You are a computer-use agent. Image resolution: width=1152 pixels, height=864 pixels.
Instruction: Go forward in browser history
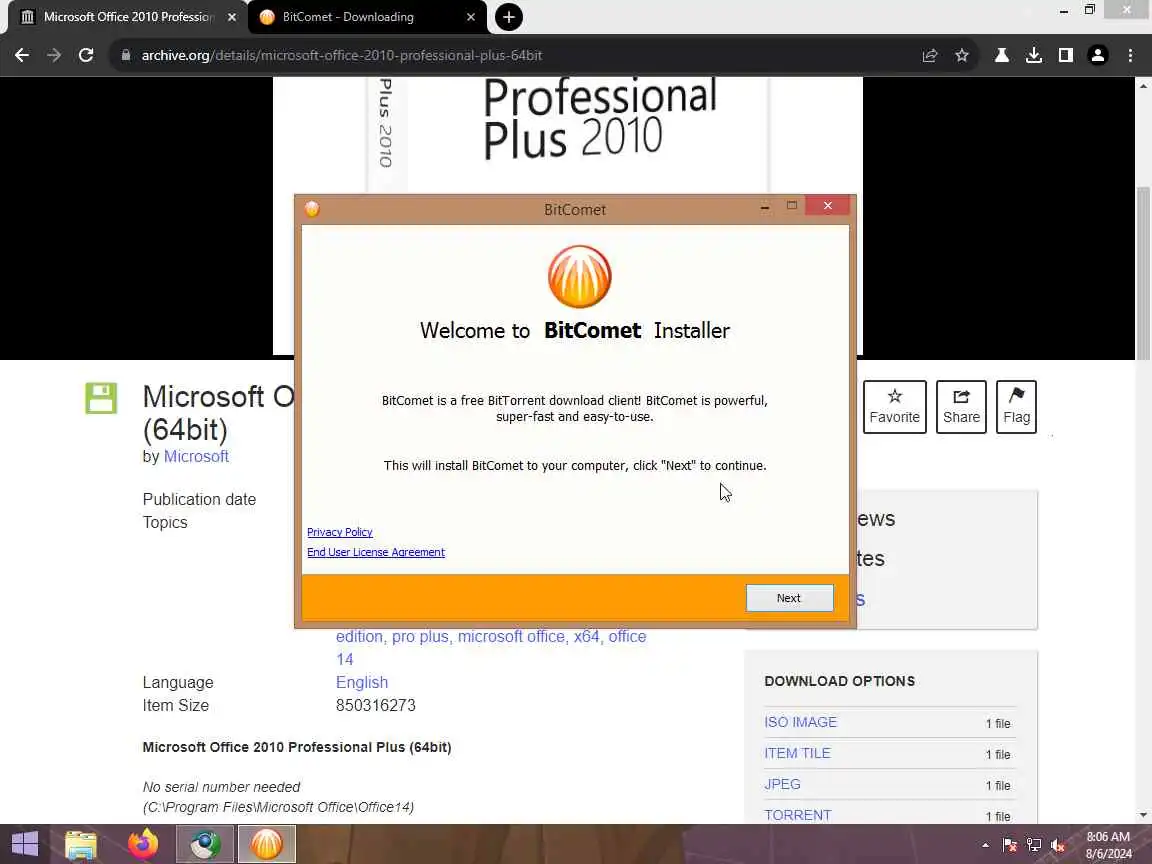coord(54,55)
